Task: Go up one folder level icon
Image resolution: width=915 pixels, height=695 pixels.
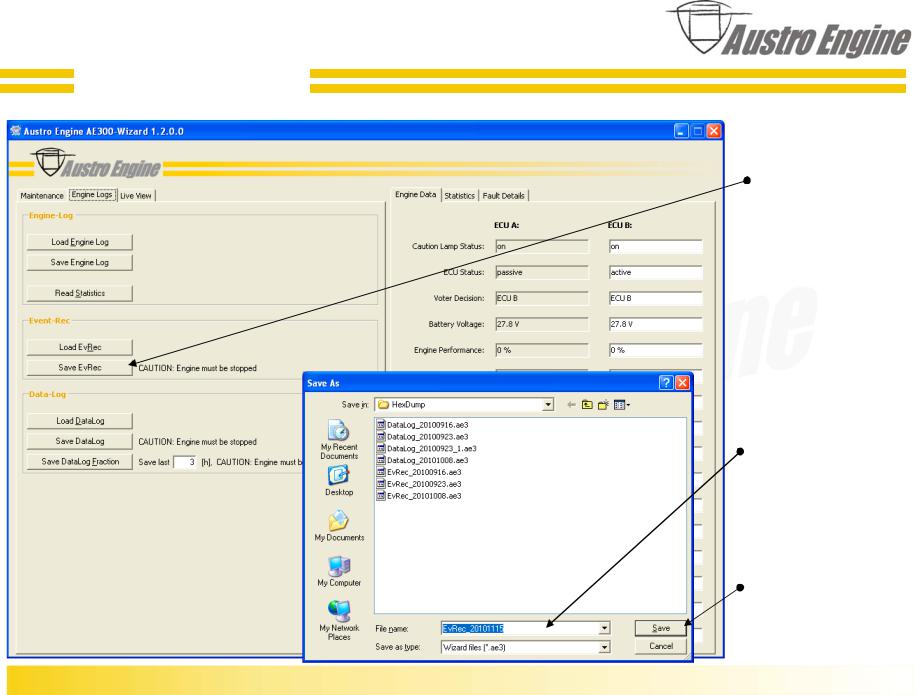Action: pyautogui.click(x=587, y=404)
